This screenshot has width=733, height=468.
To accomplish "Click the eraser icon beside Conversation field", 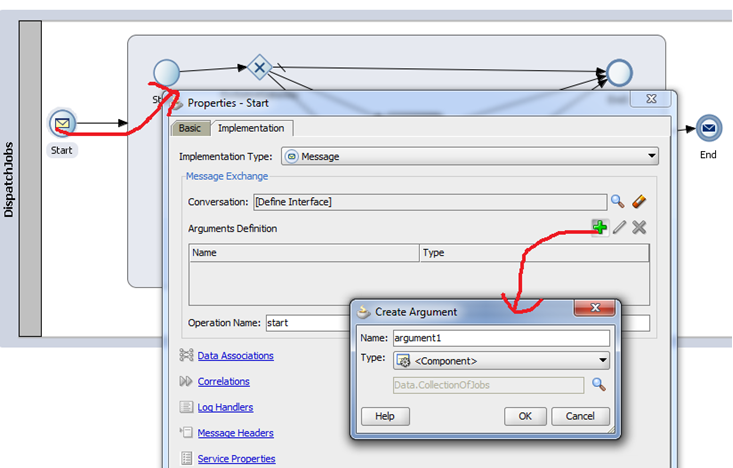I will click(639, 202).
